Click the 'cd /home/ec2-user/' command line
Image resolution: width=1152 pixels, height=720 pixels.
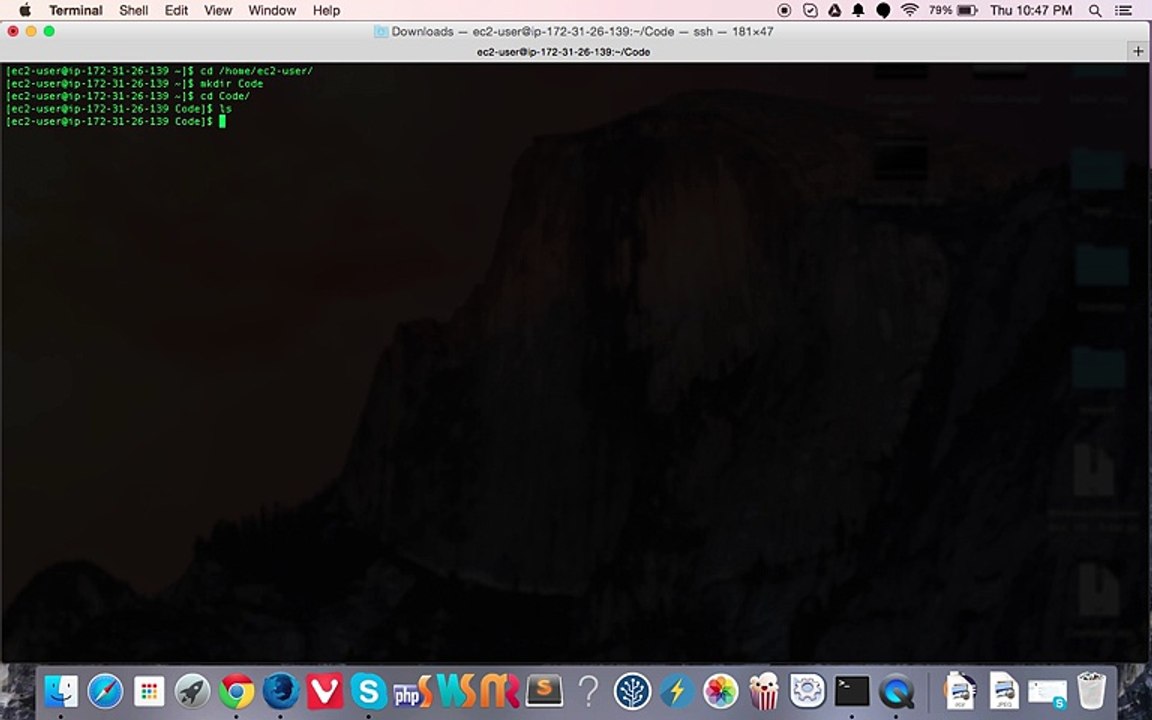256,71
